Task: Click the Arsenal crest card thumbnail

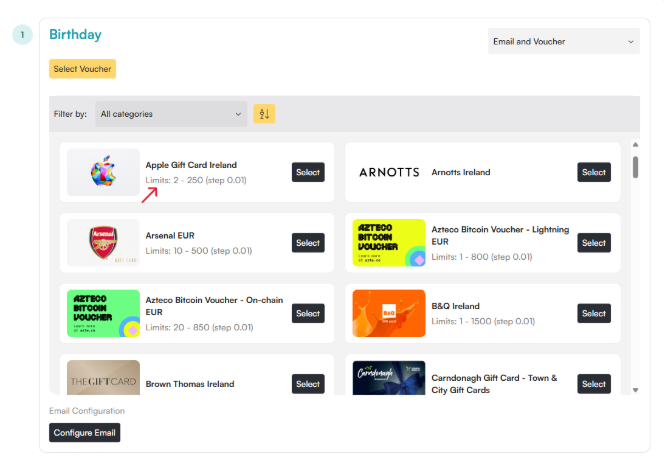Action: coord(103,243)
